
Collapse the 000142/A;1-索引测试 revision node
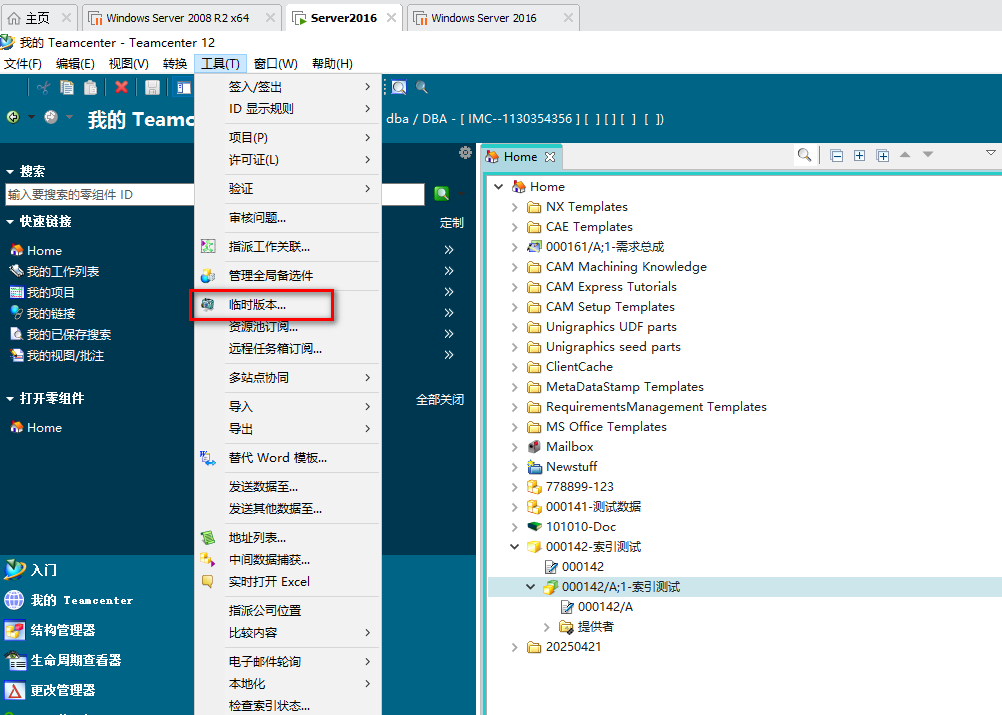click(x=531, y=587)
